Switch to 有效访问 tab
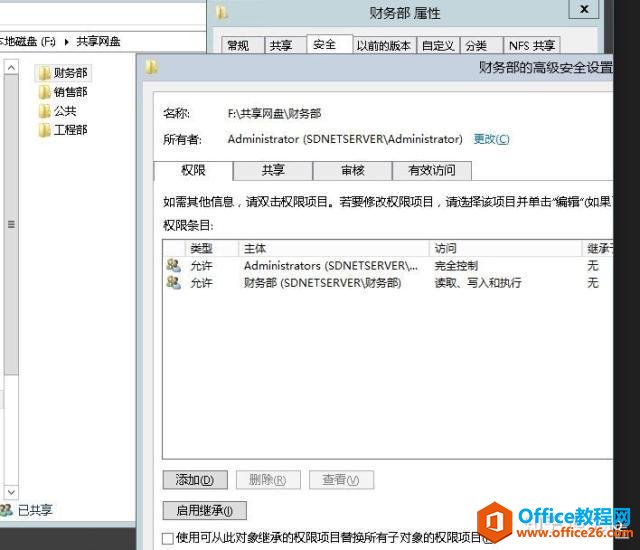Viewport: 640px width, 550px height. click(432, 171)
